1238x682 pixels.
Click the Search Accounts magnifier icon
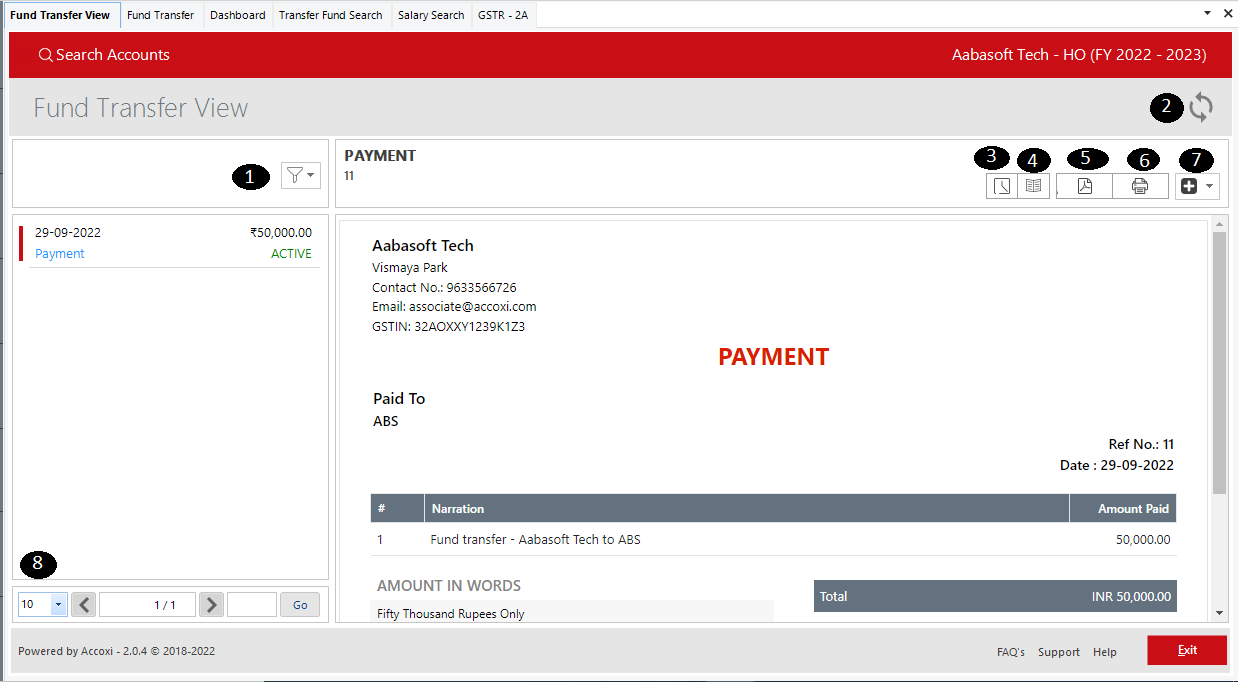pyautogui.click(x=45, y=55)
